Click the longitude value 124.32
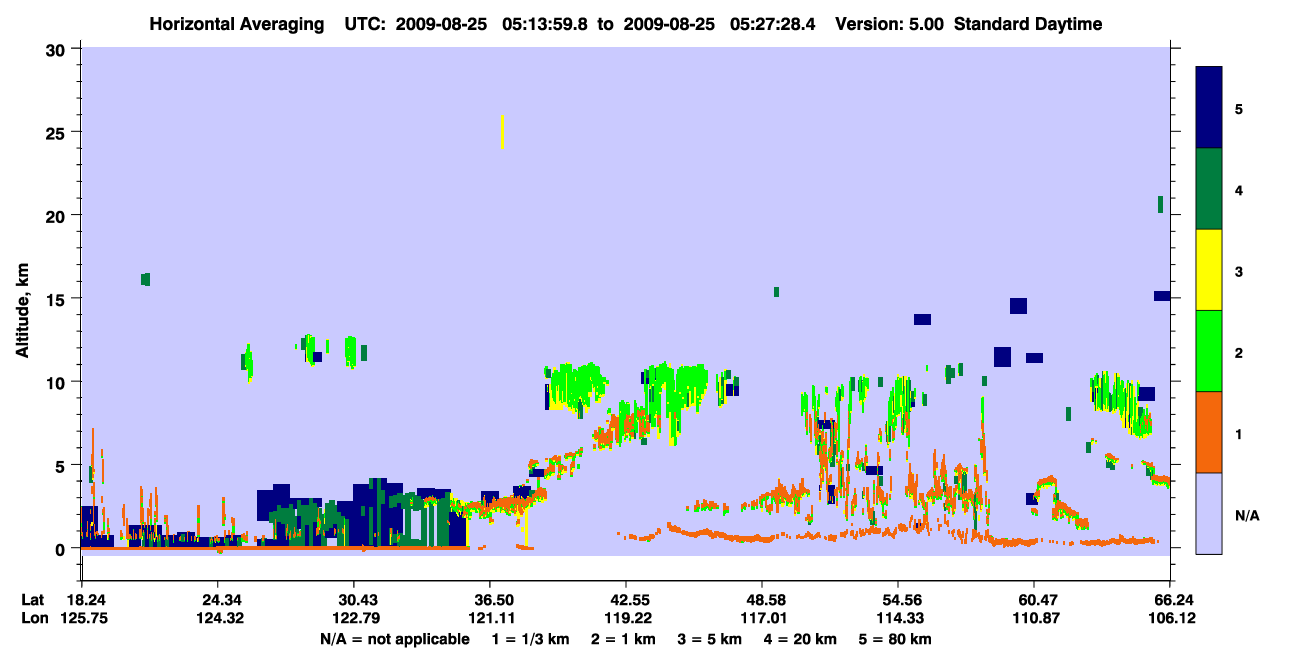Image resolution: width=1300 pixels, height=667 pixels. [218, 618]
